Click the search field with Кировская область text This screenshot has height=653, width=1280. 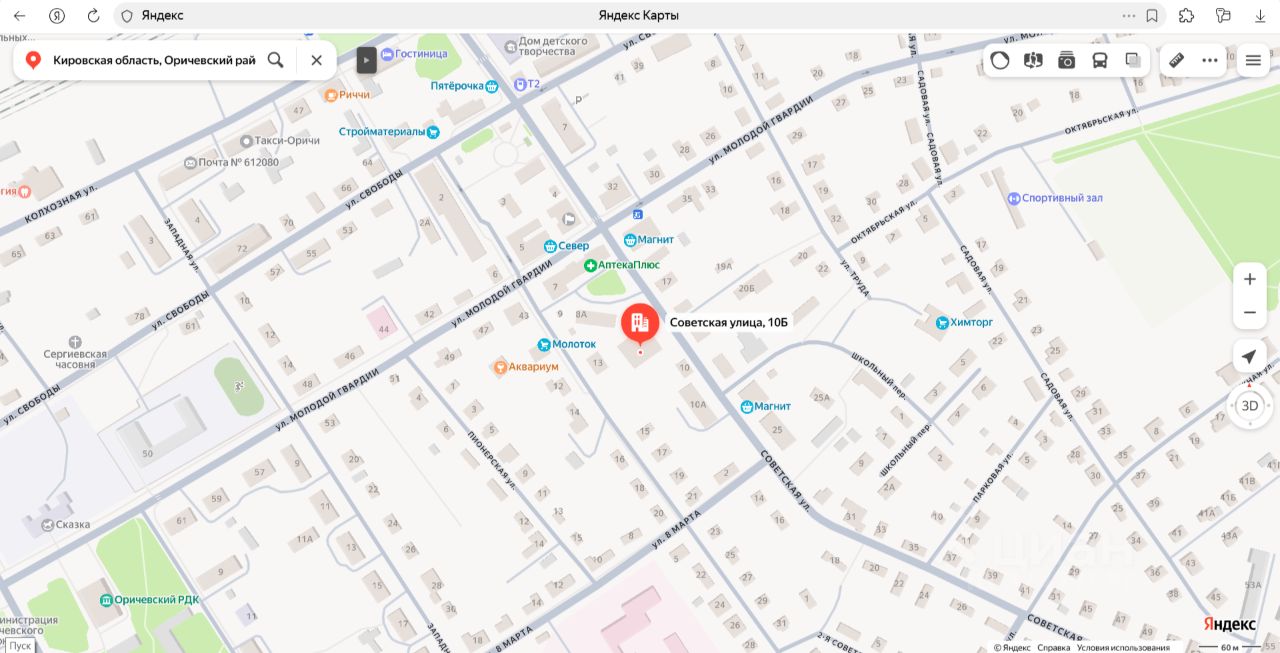tap(153, 60)
